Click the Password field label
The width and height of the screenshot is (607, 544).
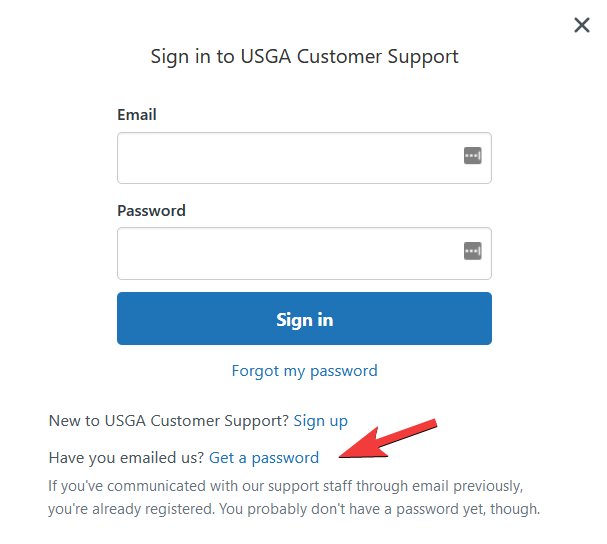[151, 211]
